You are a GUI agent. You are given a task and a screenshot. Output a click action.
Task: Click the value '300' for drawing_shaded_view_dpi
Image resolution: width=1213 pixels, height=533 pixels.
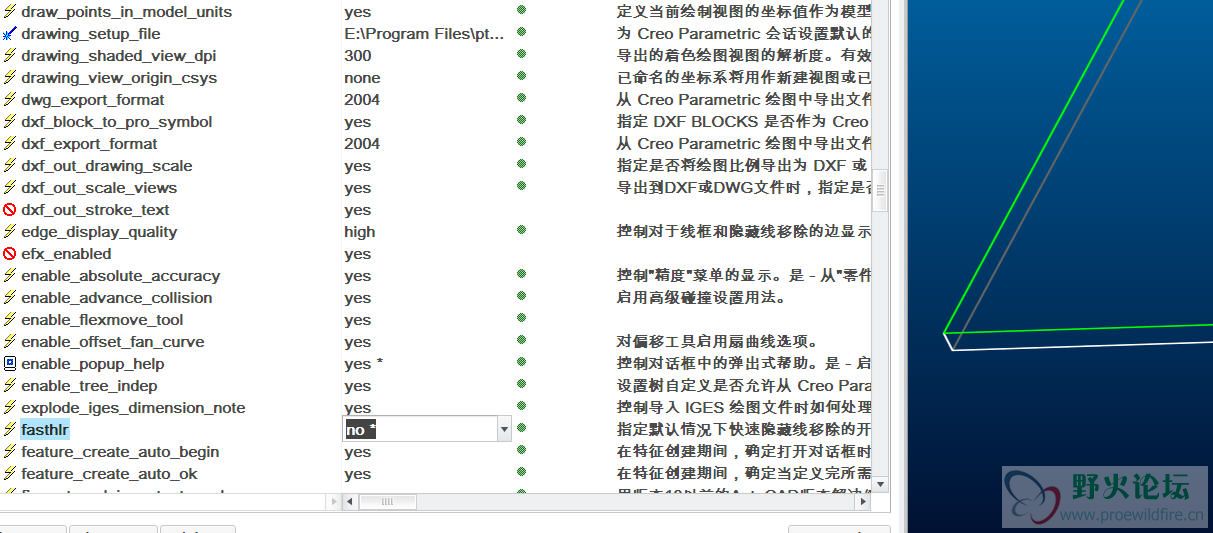coord(357,56)
